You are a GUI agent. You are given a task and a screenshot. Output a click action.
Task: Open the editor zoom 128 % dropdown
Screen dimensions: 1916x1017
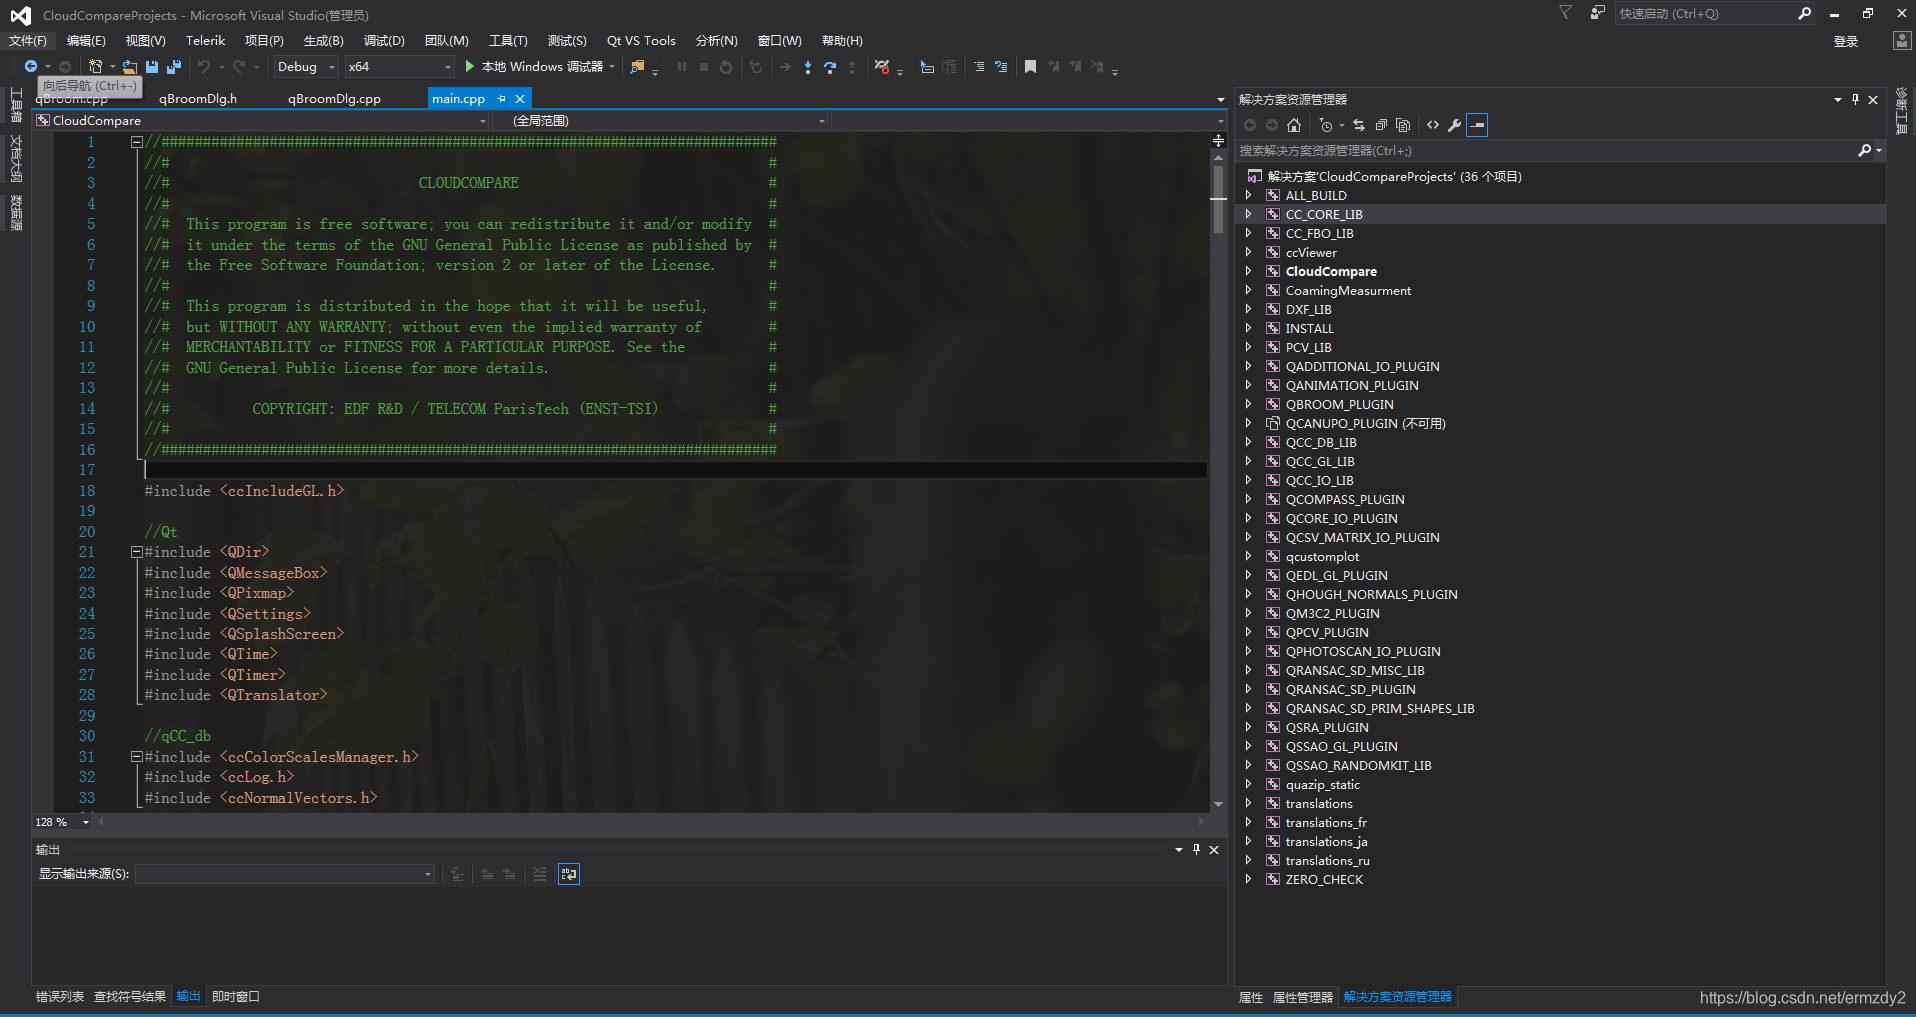[x=63, y=822]
